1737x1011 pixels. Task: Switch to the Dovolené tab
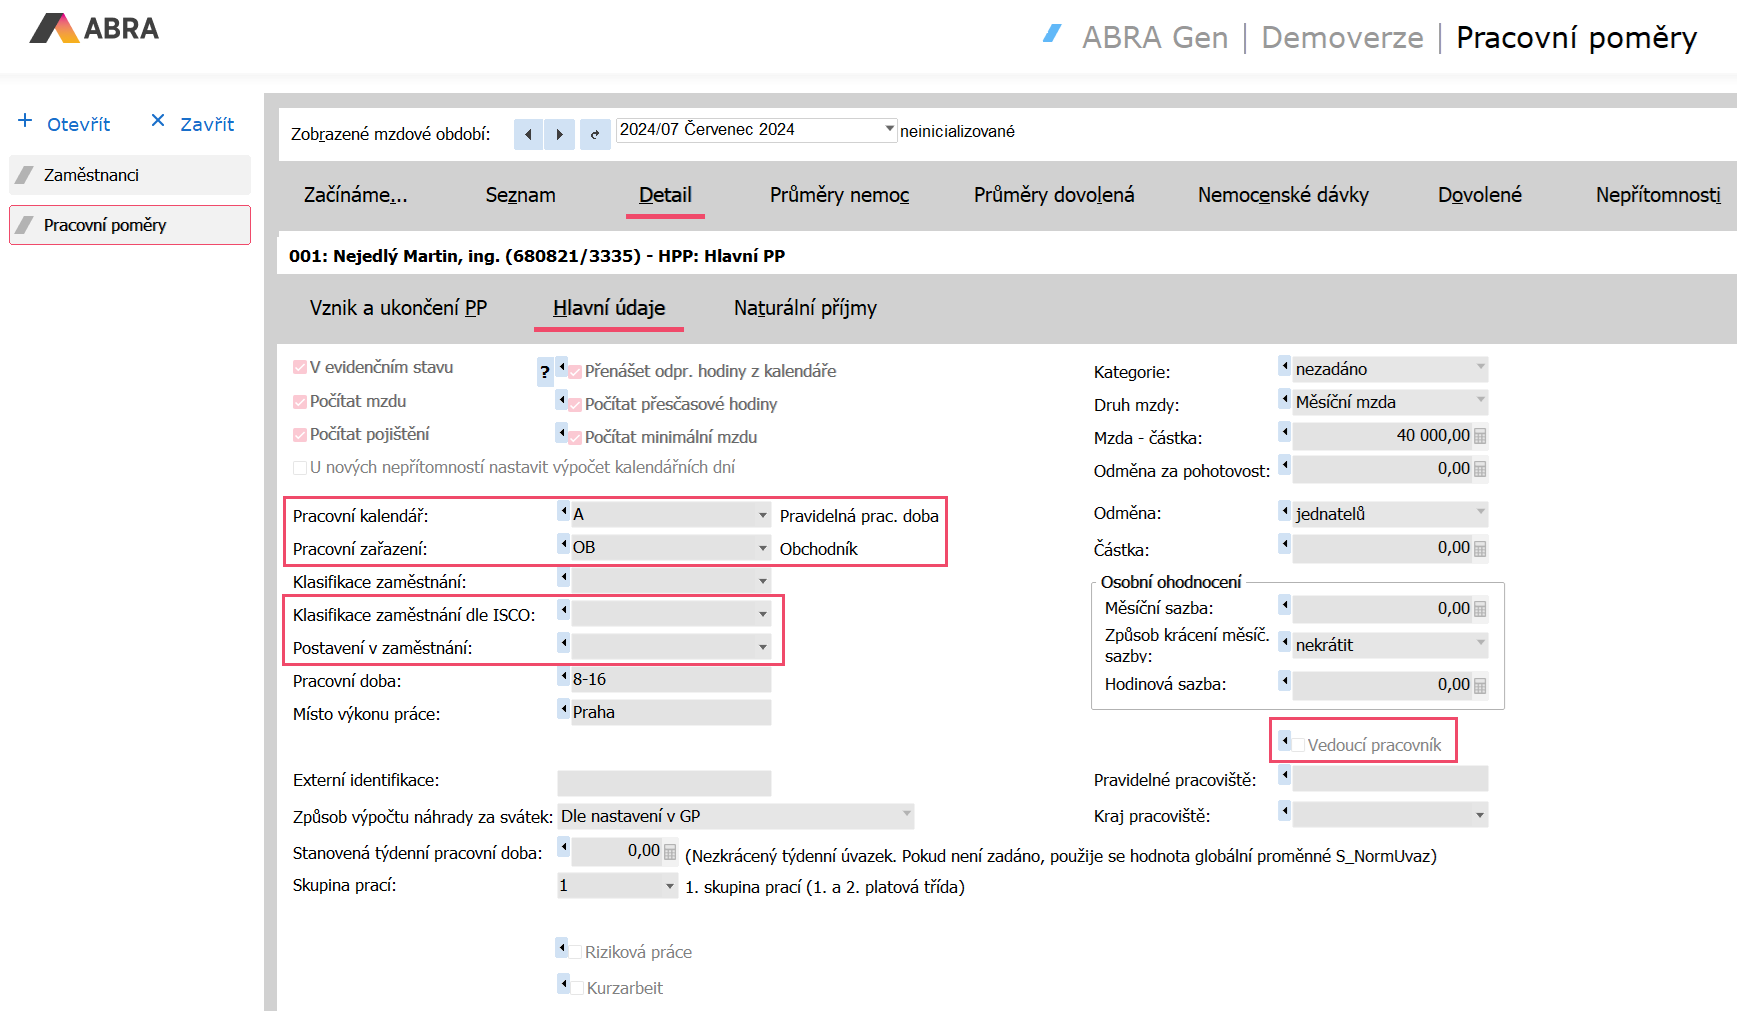[1479, 195]
